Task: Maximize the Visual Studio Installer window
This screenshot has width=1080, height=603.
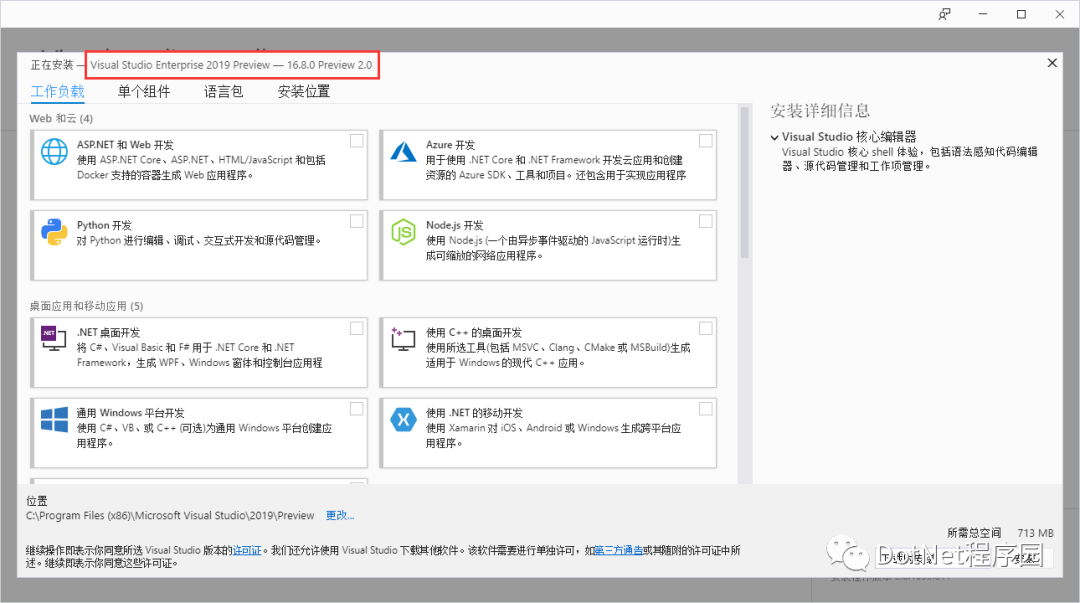Action: pos(1021,14)
